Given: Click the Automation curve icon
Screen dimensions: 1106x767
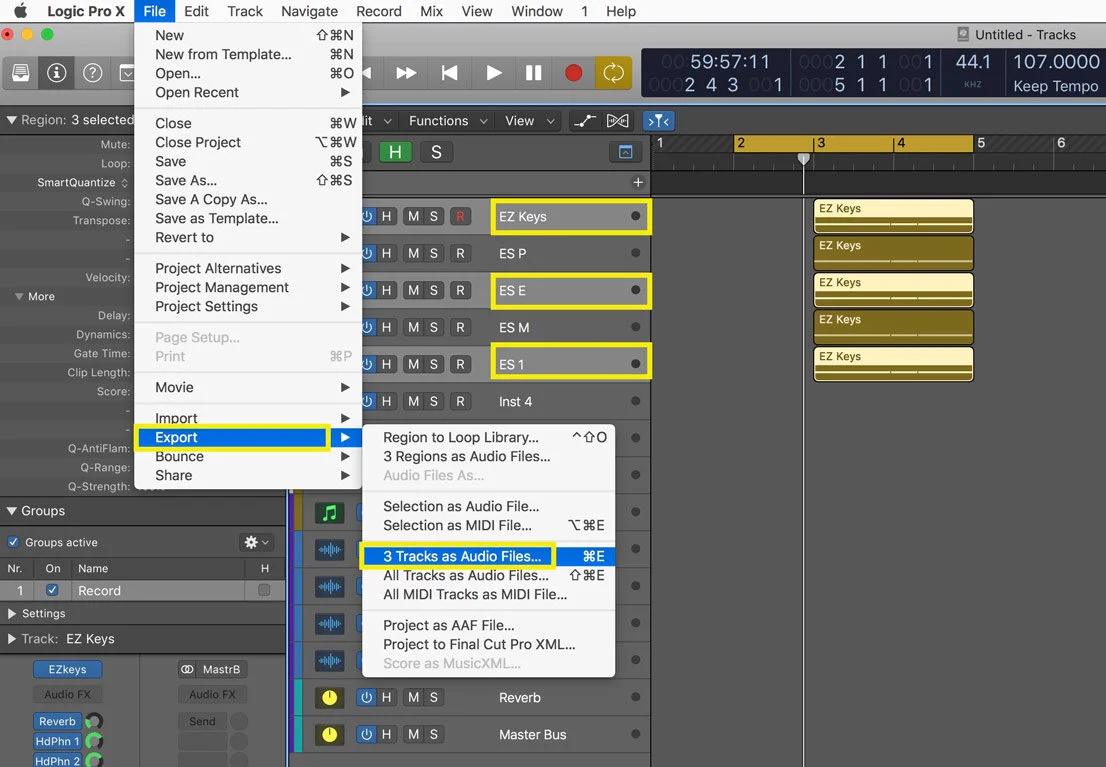Looking at the screenshot, I should 584,121.
